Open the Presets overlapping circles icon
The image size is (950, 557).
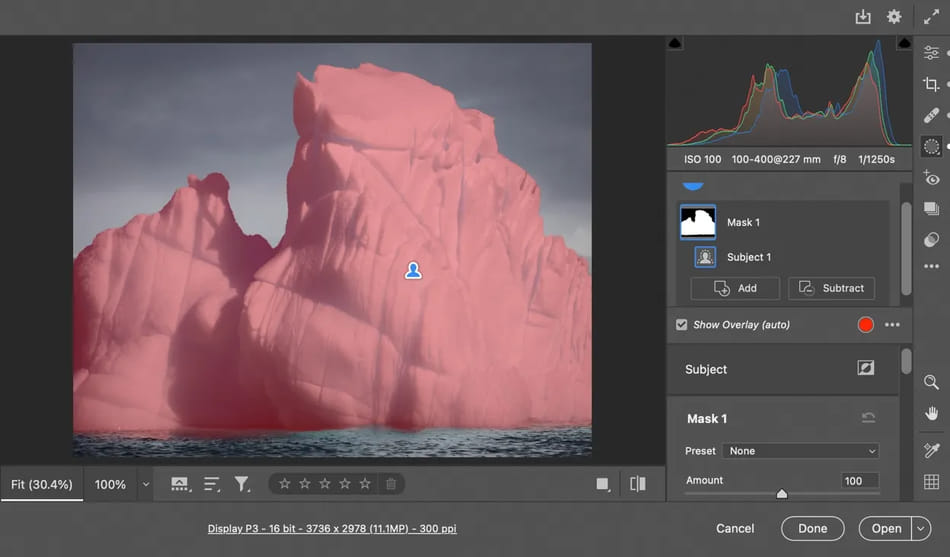[931, 240]
